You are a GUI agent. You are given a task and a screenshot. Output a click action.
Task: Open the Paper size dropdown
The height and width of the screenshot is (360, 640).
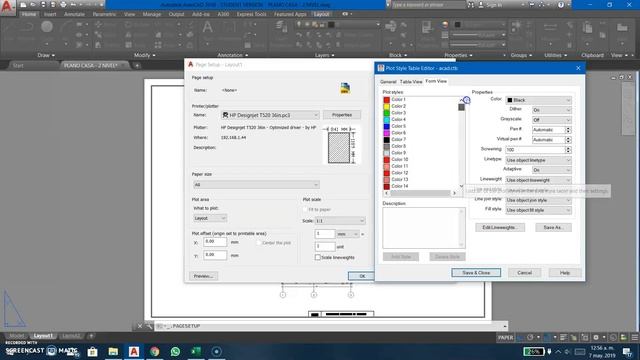click(x=256, y=185)
